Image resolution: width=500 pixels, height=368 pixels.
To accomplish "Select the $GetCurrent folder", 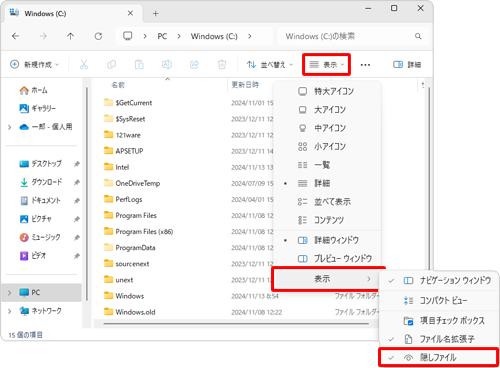I will [x=134, y=103].
